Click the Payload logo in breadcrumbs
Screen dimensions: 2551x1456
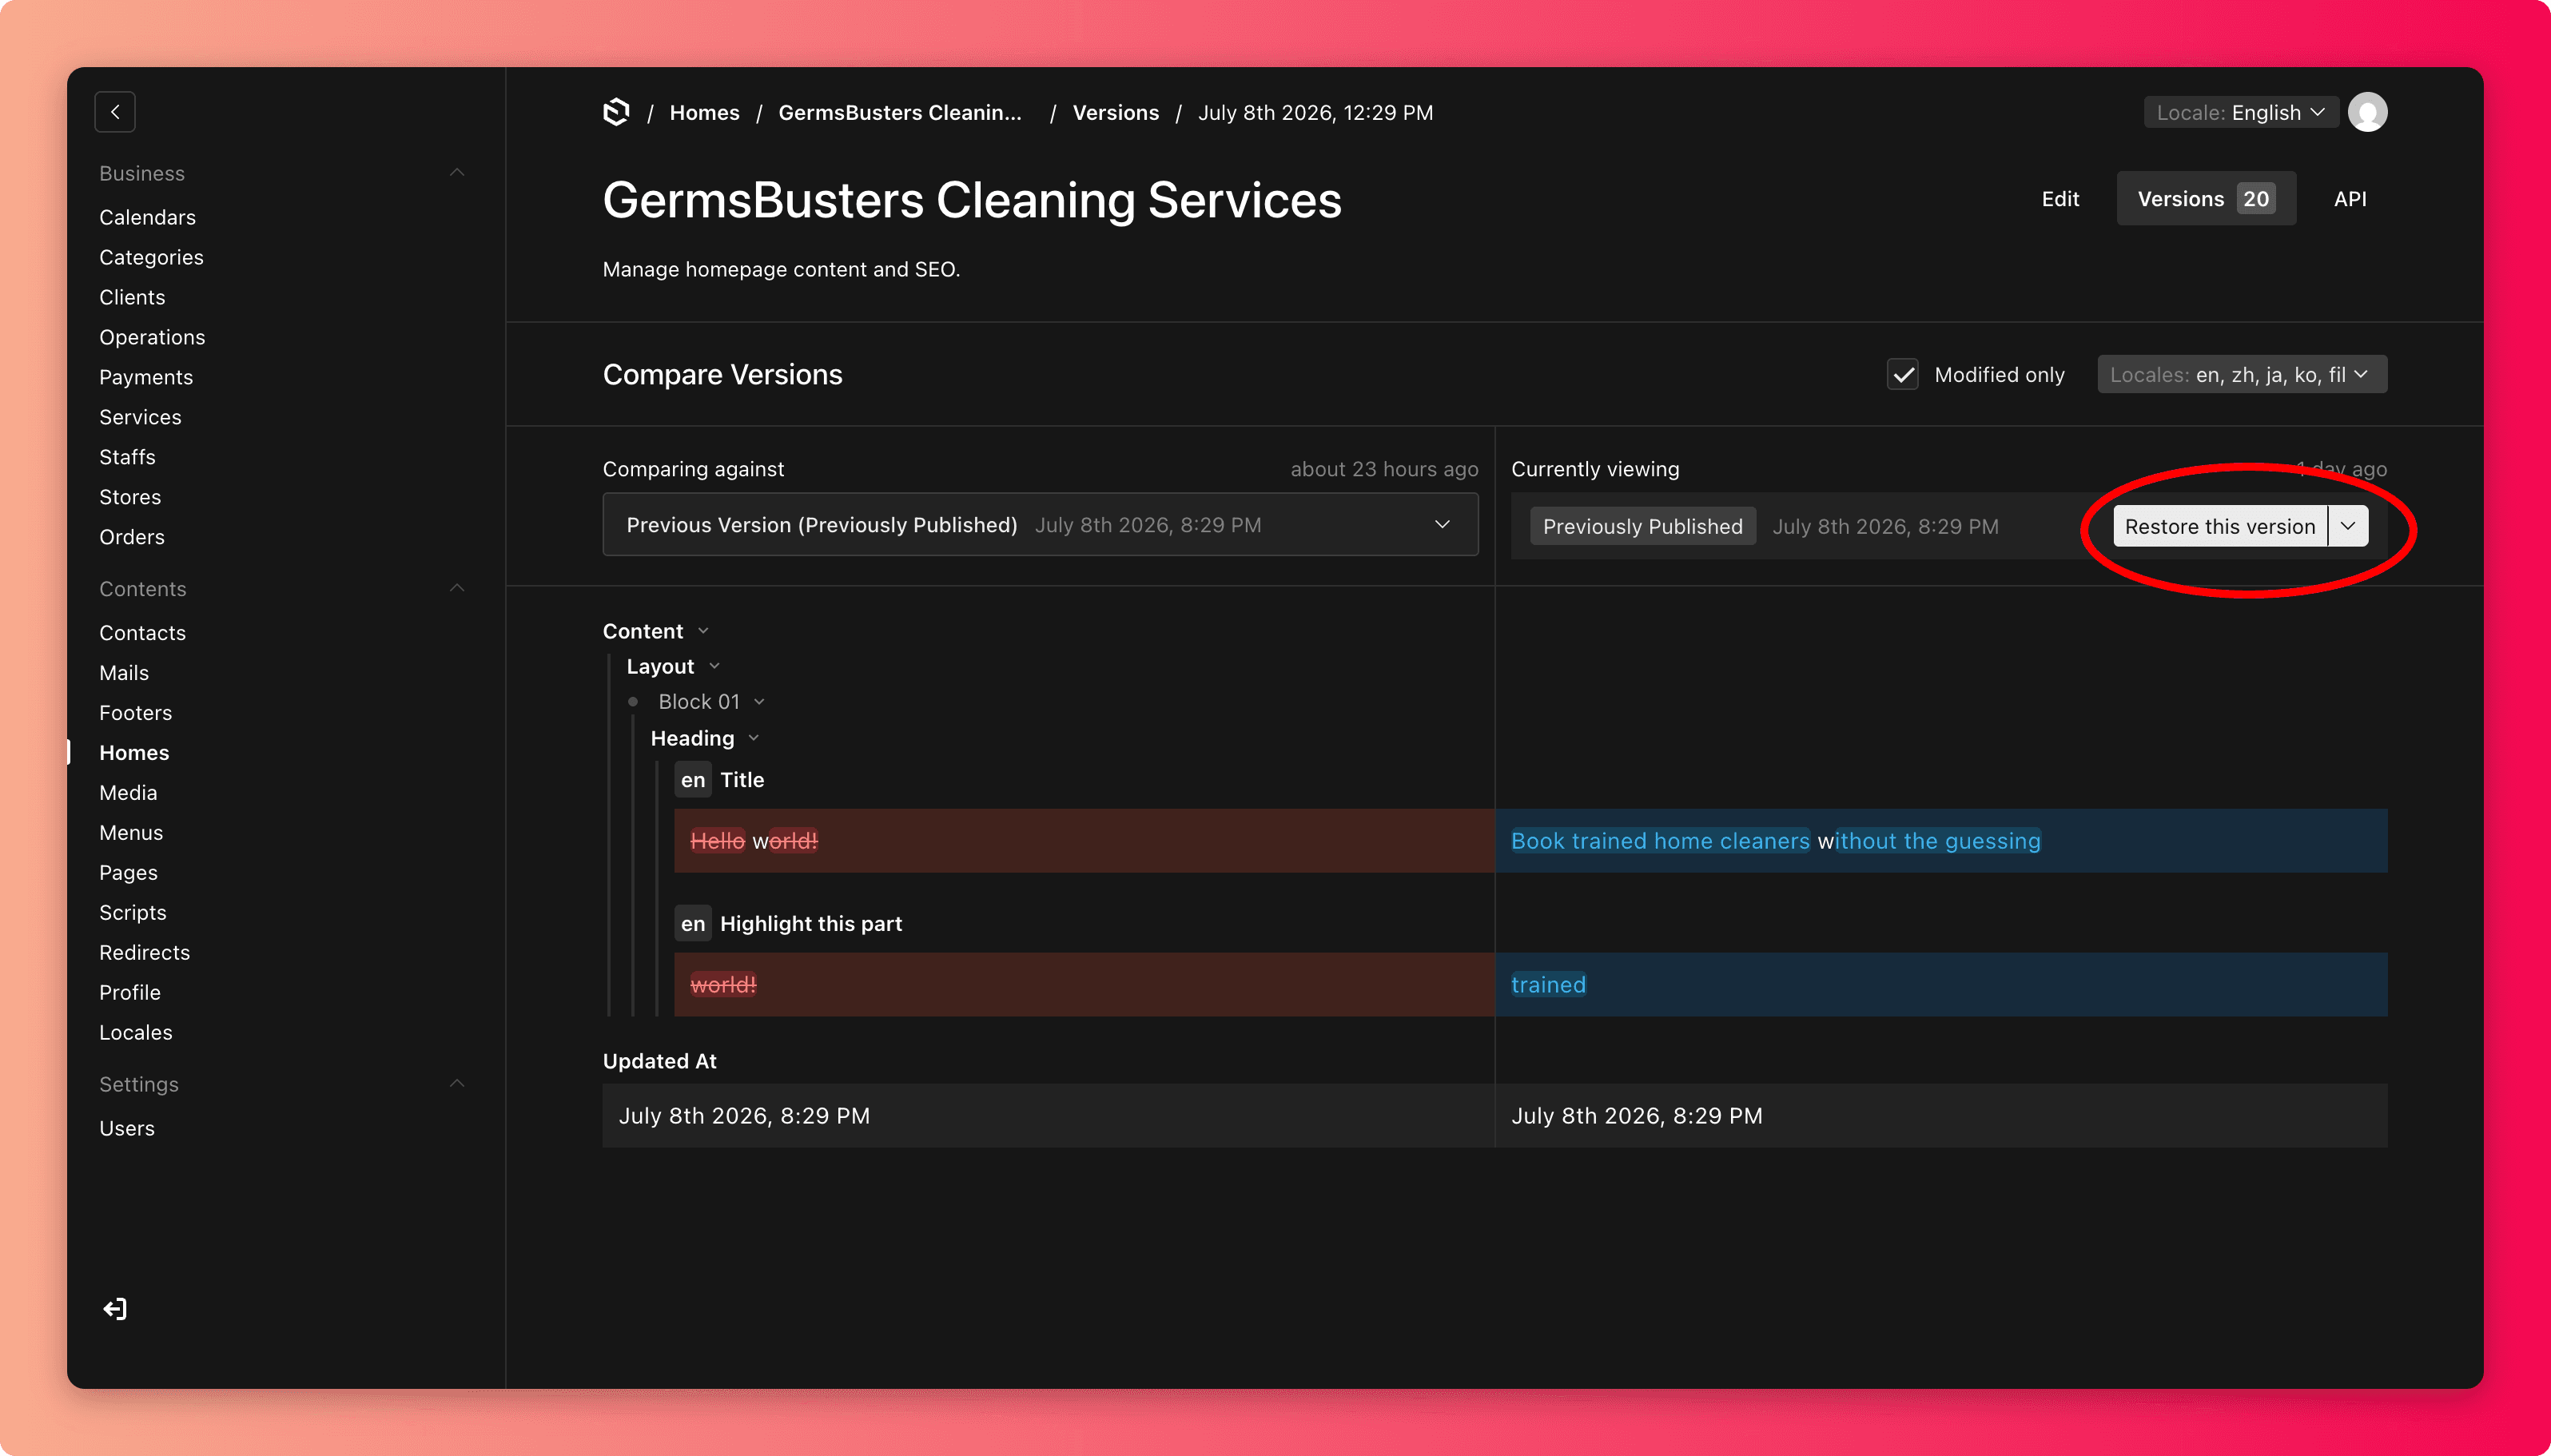click(617, 112)
